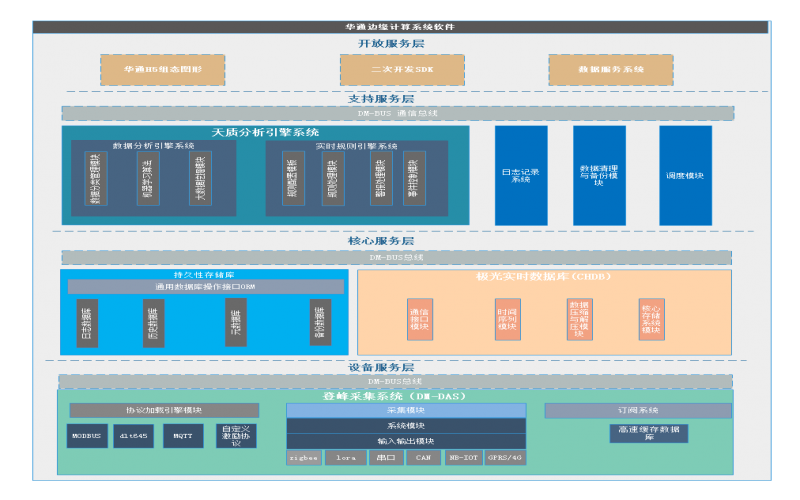Click the 数据清理与备份模块 block
800x500 pixels.
point(599,175)
